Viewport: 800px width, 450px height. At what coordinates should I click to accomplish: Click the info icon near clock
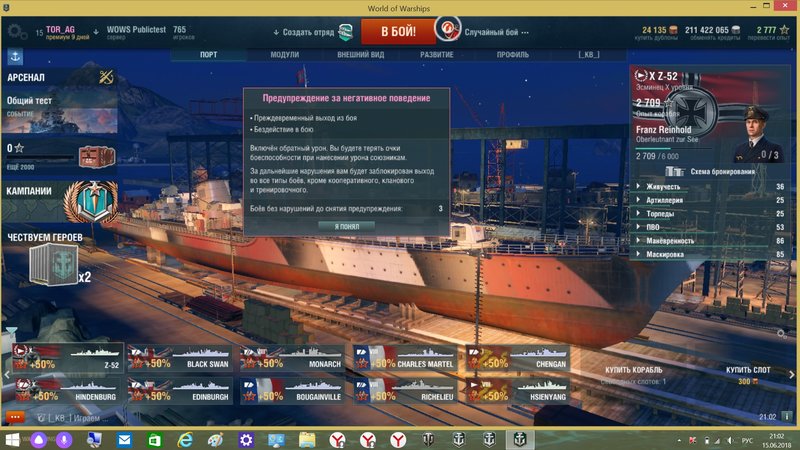click(x=787, y=416)
